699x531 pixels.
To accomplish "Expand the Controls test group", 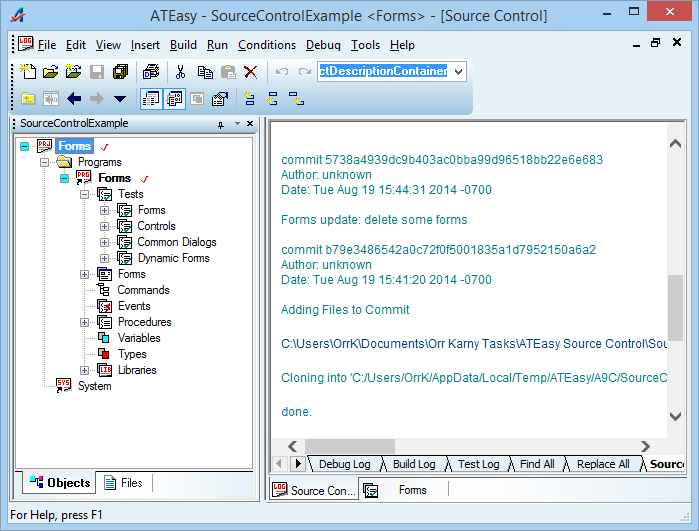I will 104,226.
